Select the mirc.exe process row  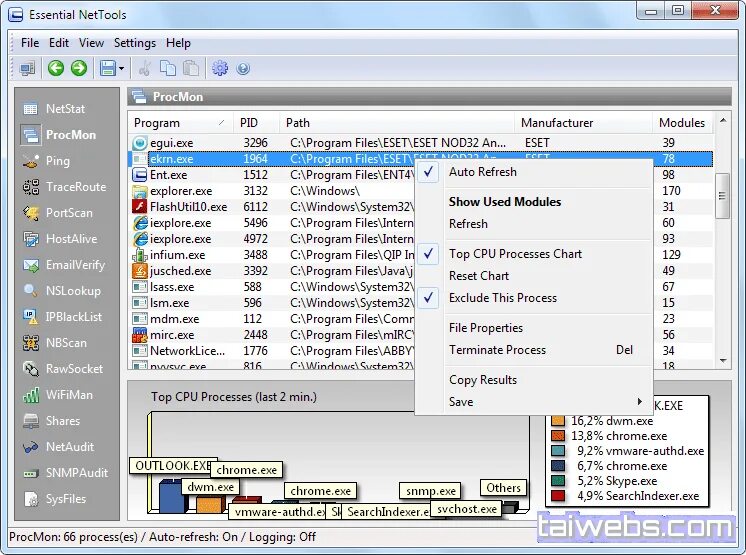(272, 335)
